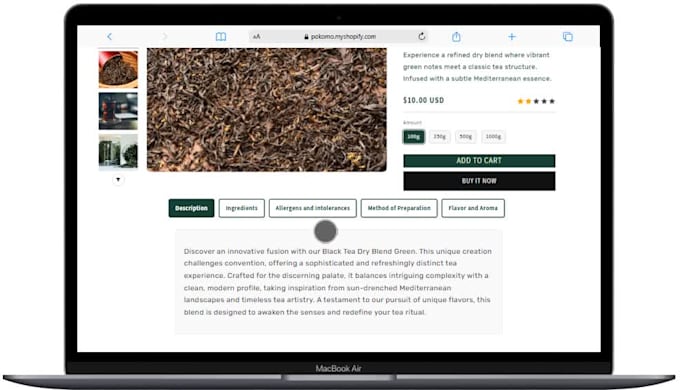Choose the 250g amount option
This screenshot has height=390, width=680.
pos(440,137)
